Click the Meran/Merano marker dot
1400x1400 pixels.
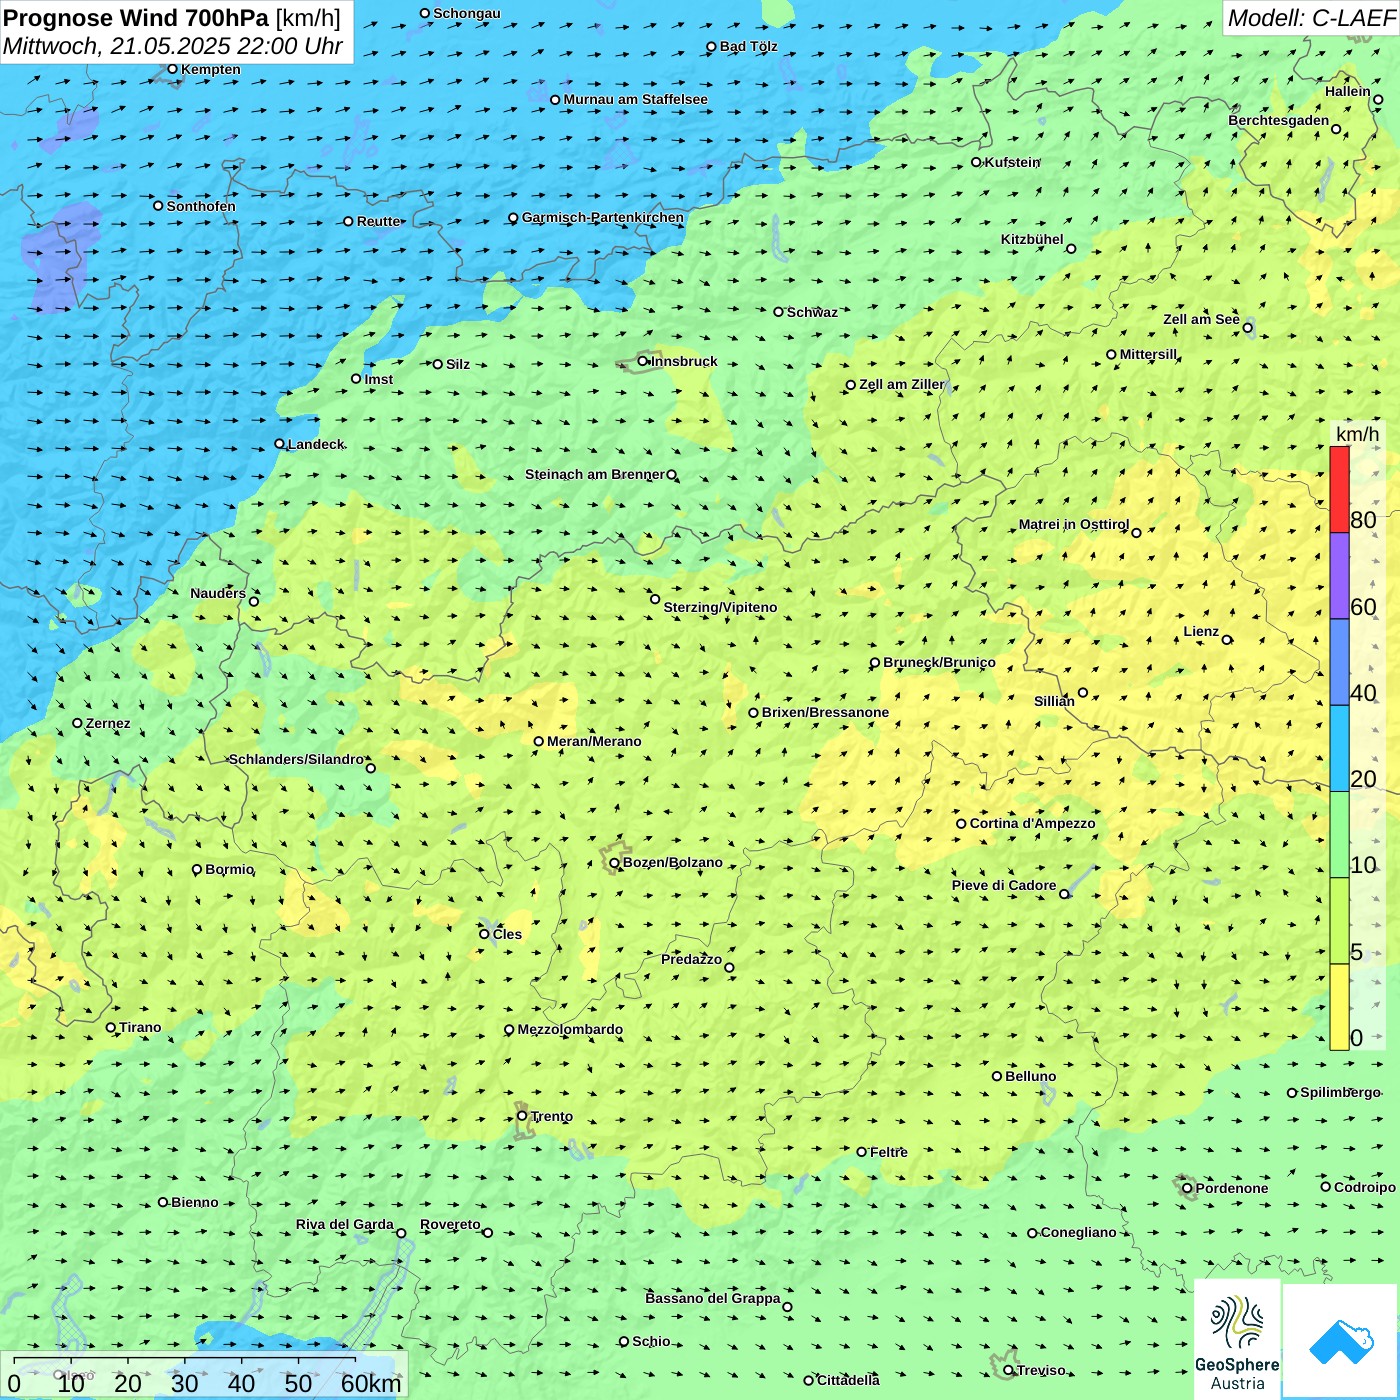539,741
